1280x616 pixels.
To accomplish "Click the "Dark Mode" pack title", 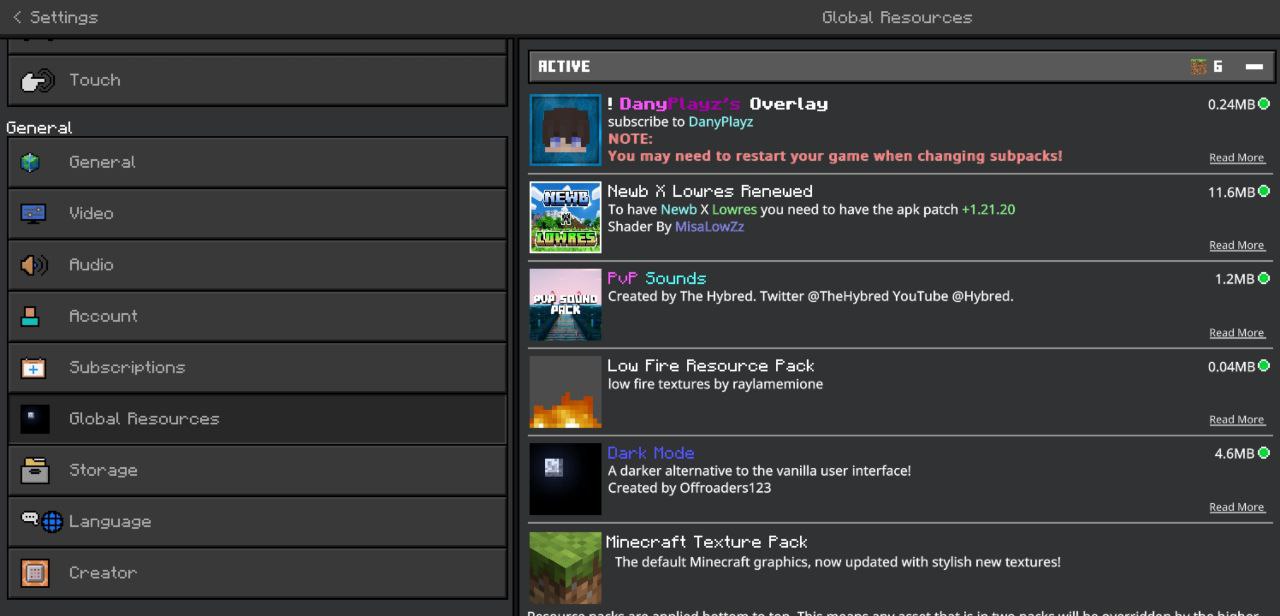I will 651,453.
